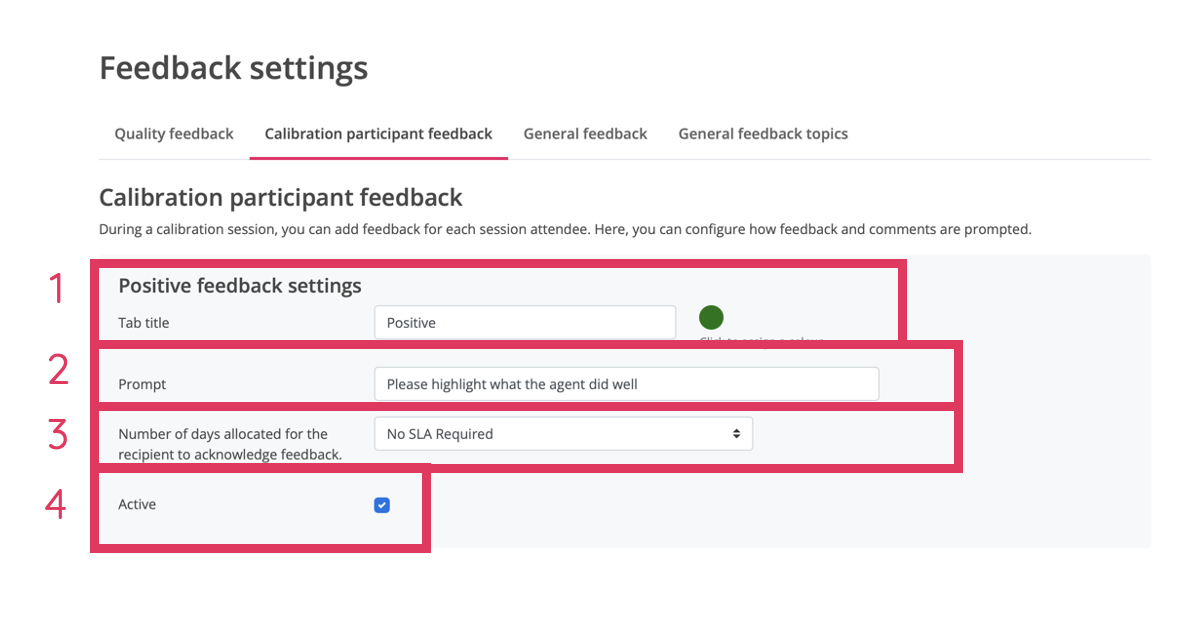Uncheck the Active checkbox
The width and height of the screenshot is (1188, 620).
pyautogui.click(x=382, y=505)
